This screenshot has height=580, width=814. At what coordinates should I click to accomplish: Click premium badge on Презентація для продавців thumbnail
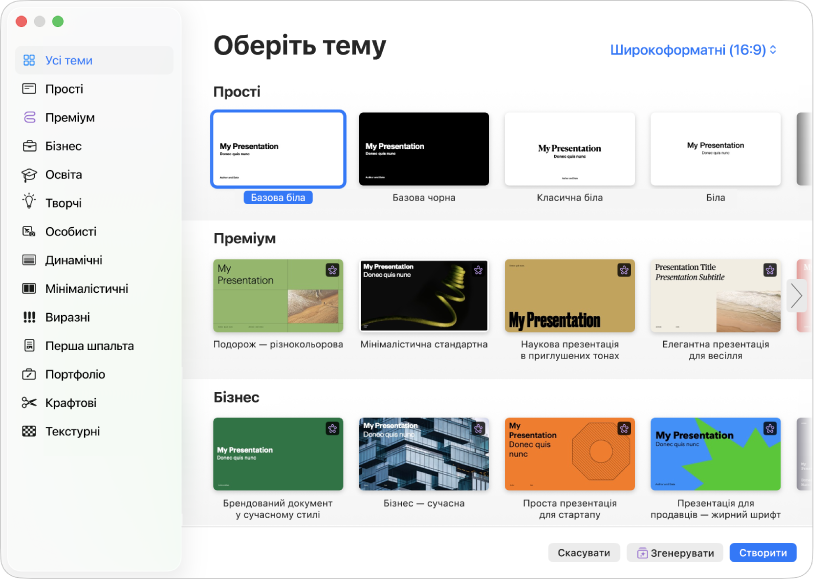click(x=770, y=428)
